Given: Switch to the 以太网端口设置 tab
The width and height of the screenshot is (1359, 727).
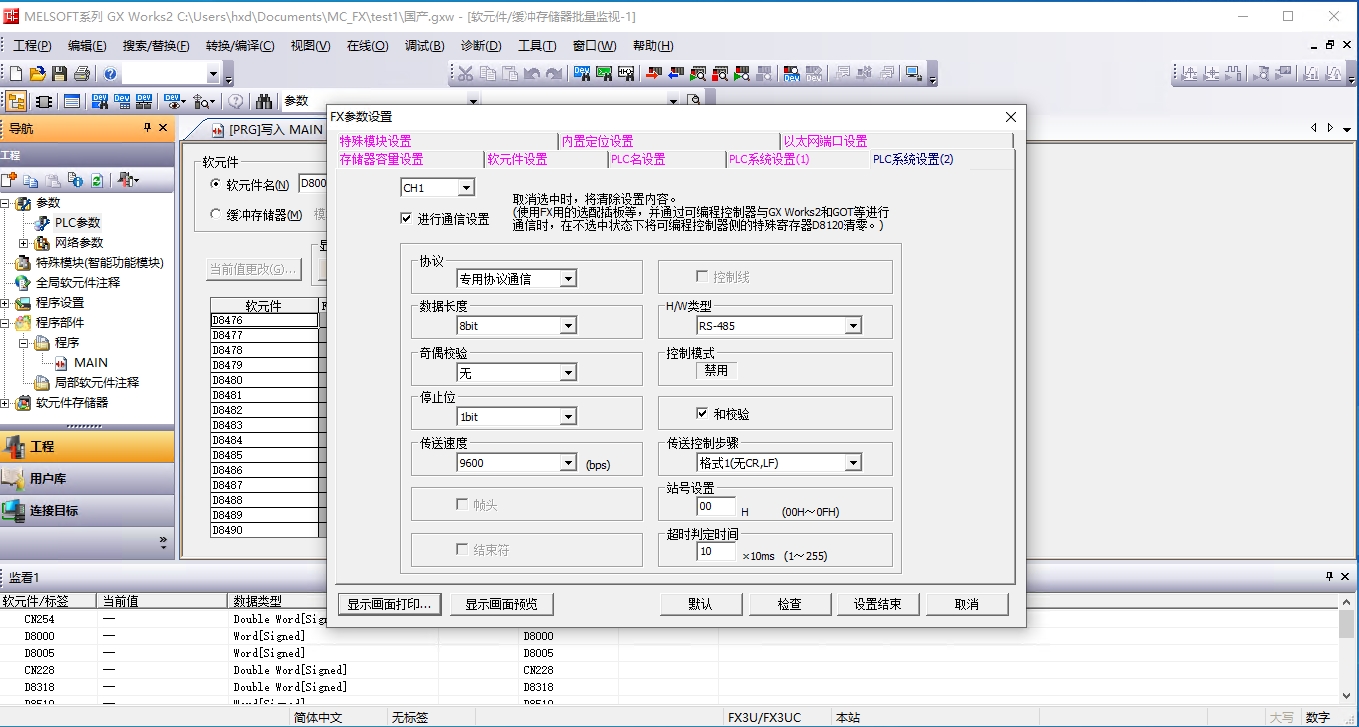Looking at the screenshot, I should click(x=825, y=142).
